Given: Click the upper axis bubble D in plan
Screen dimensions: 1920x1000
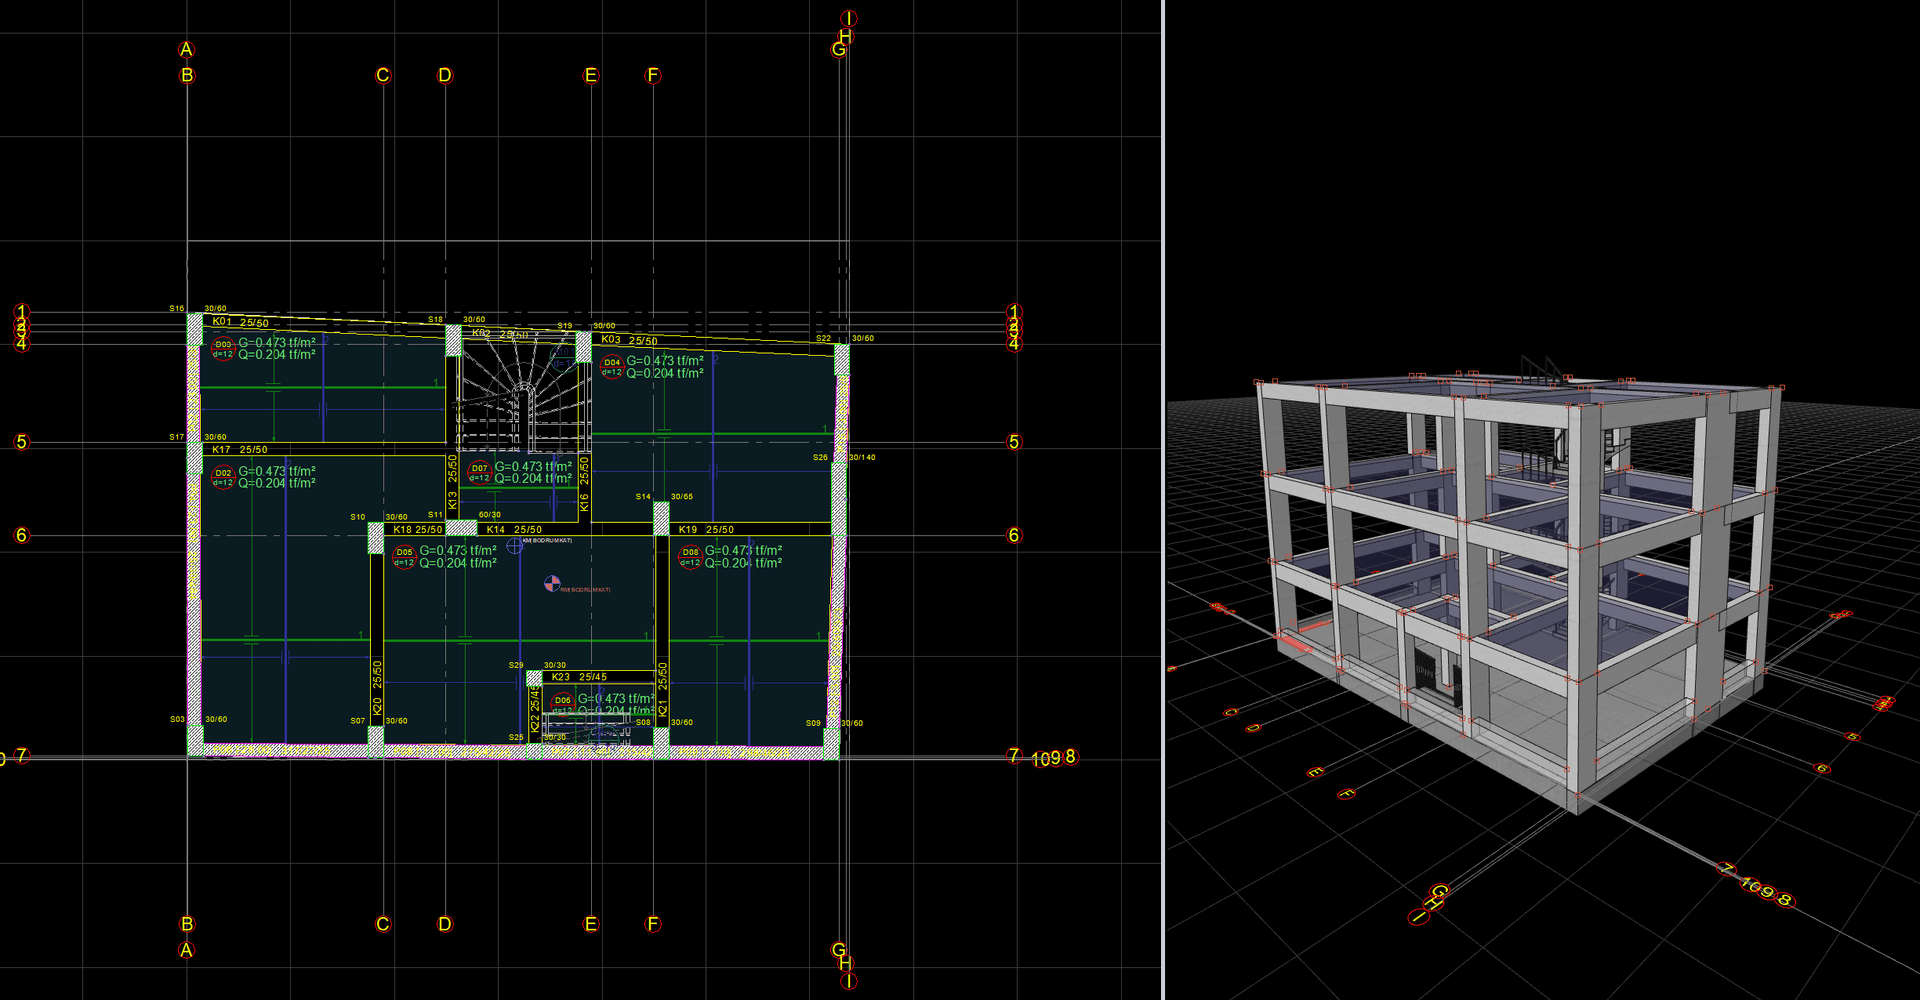Looking at the screenshot, I should click(x=445, y=75).
